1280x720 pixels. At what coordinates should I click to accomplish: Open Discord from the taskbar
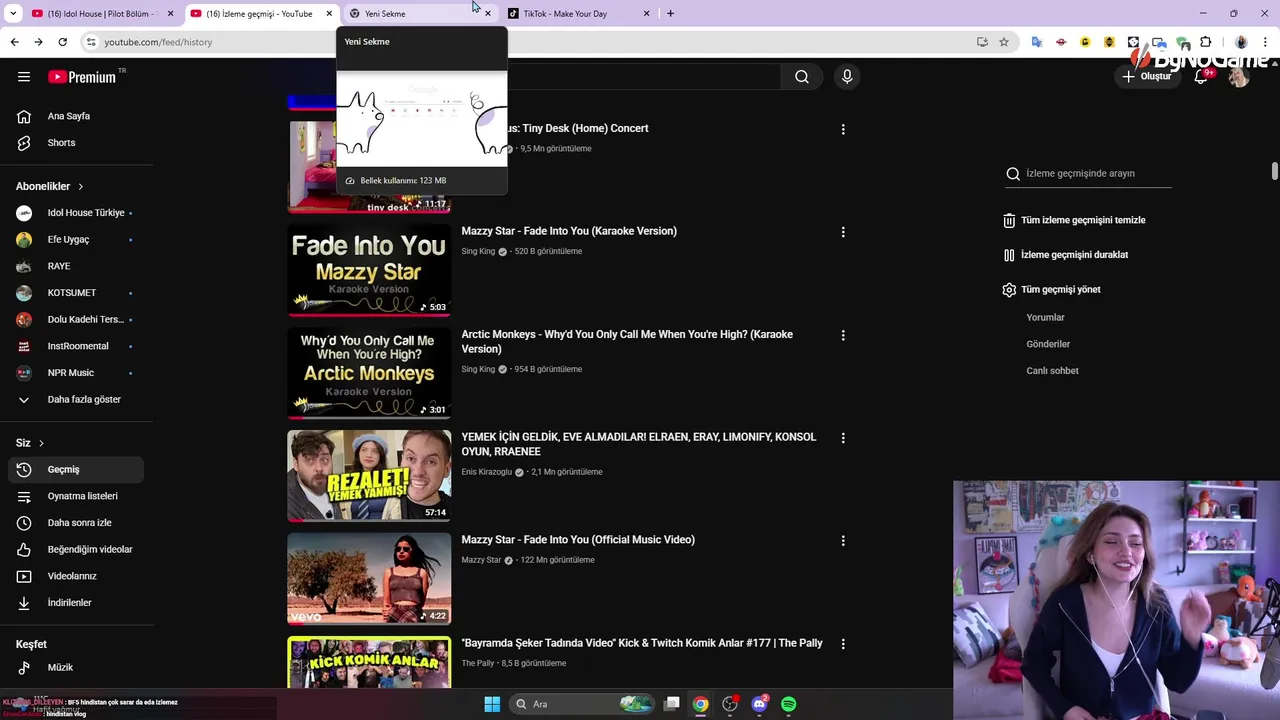click(x=760, y=704)
